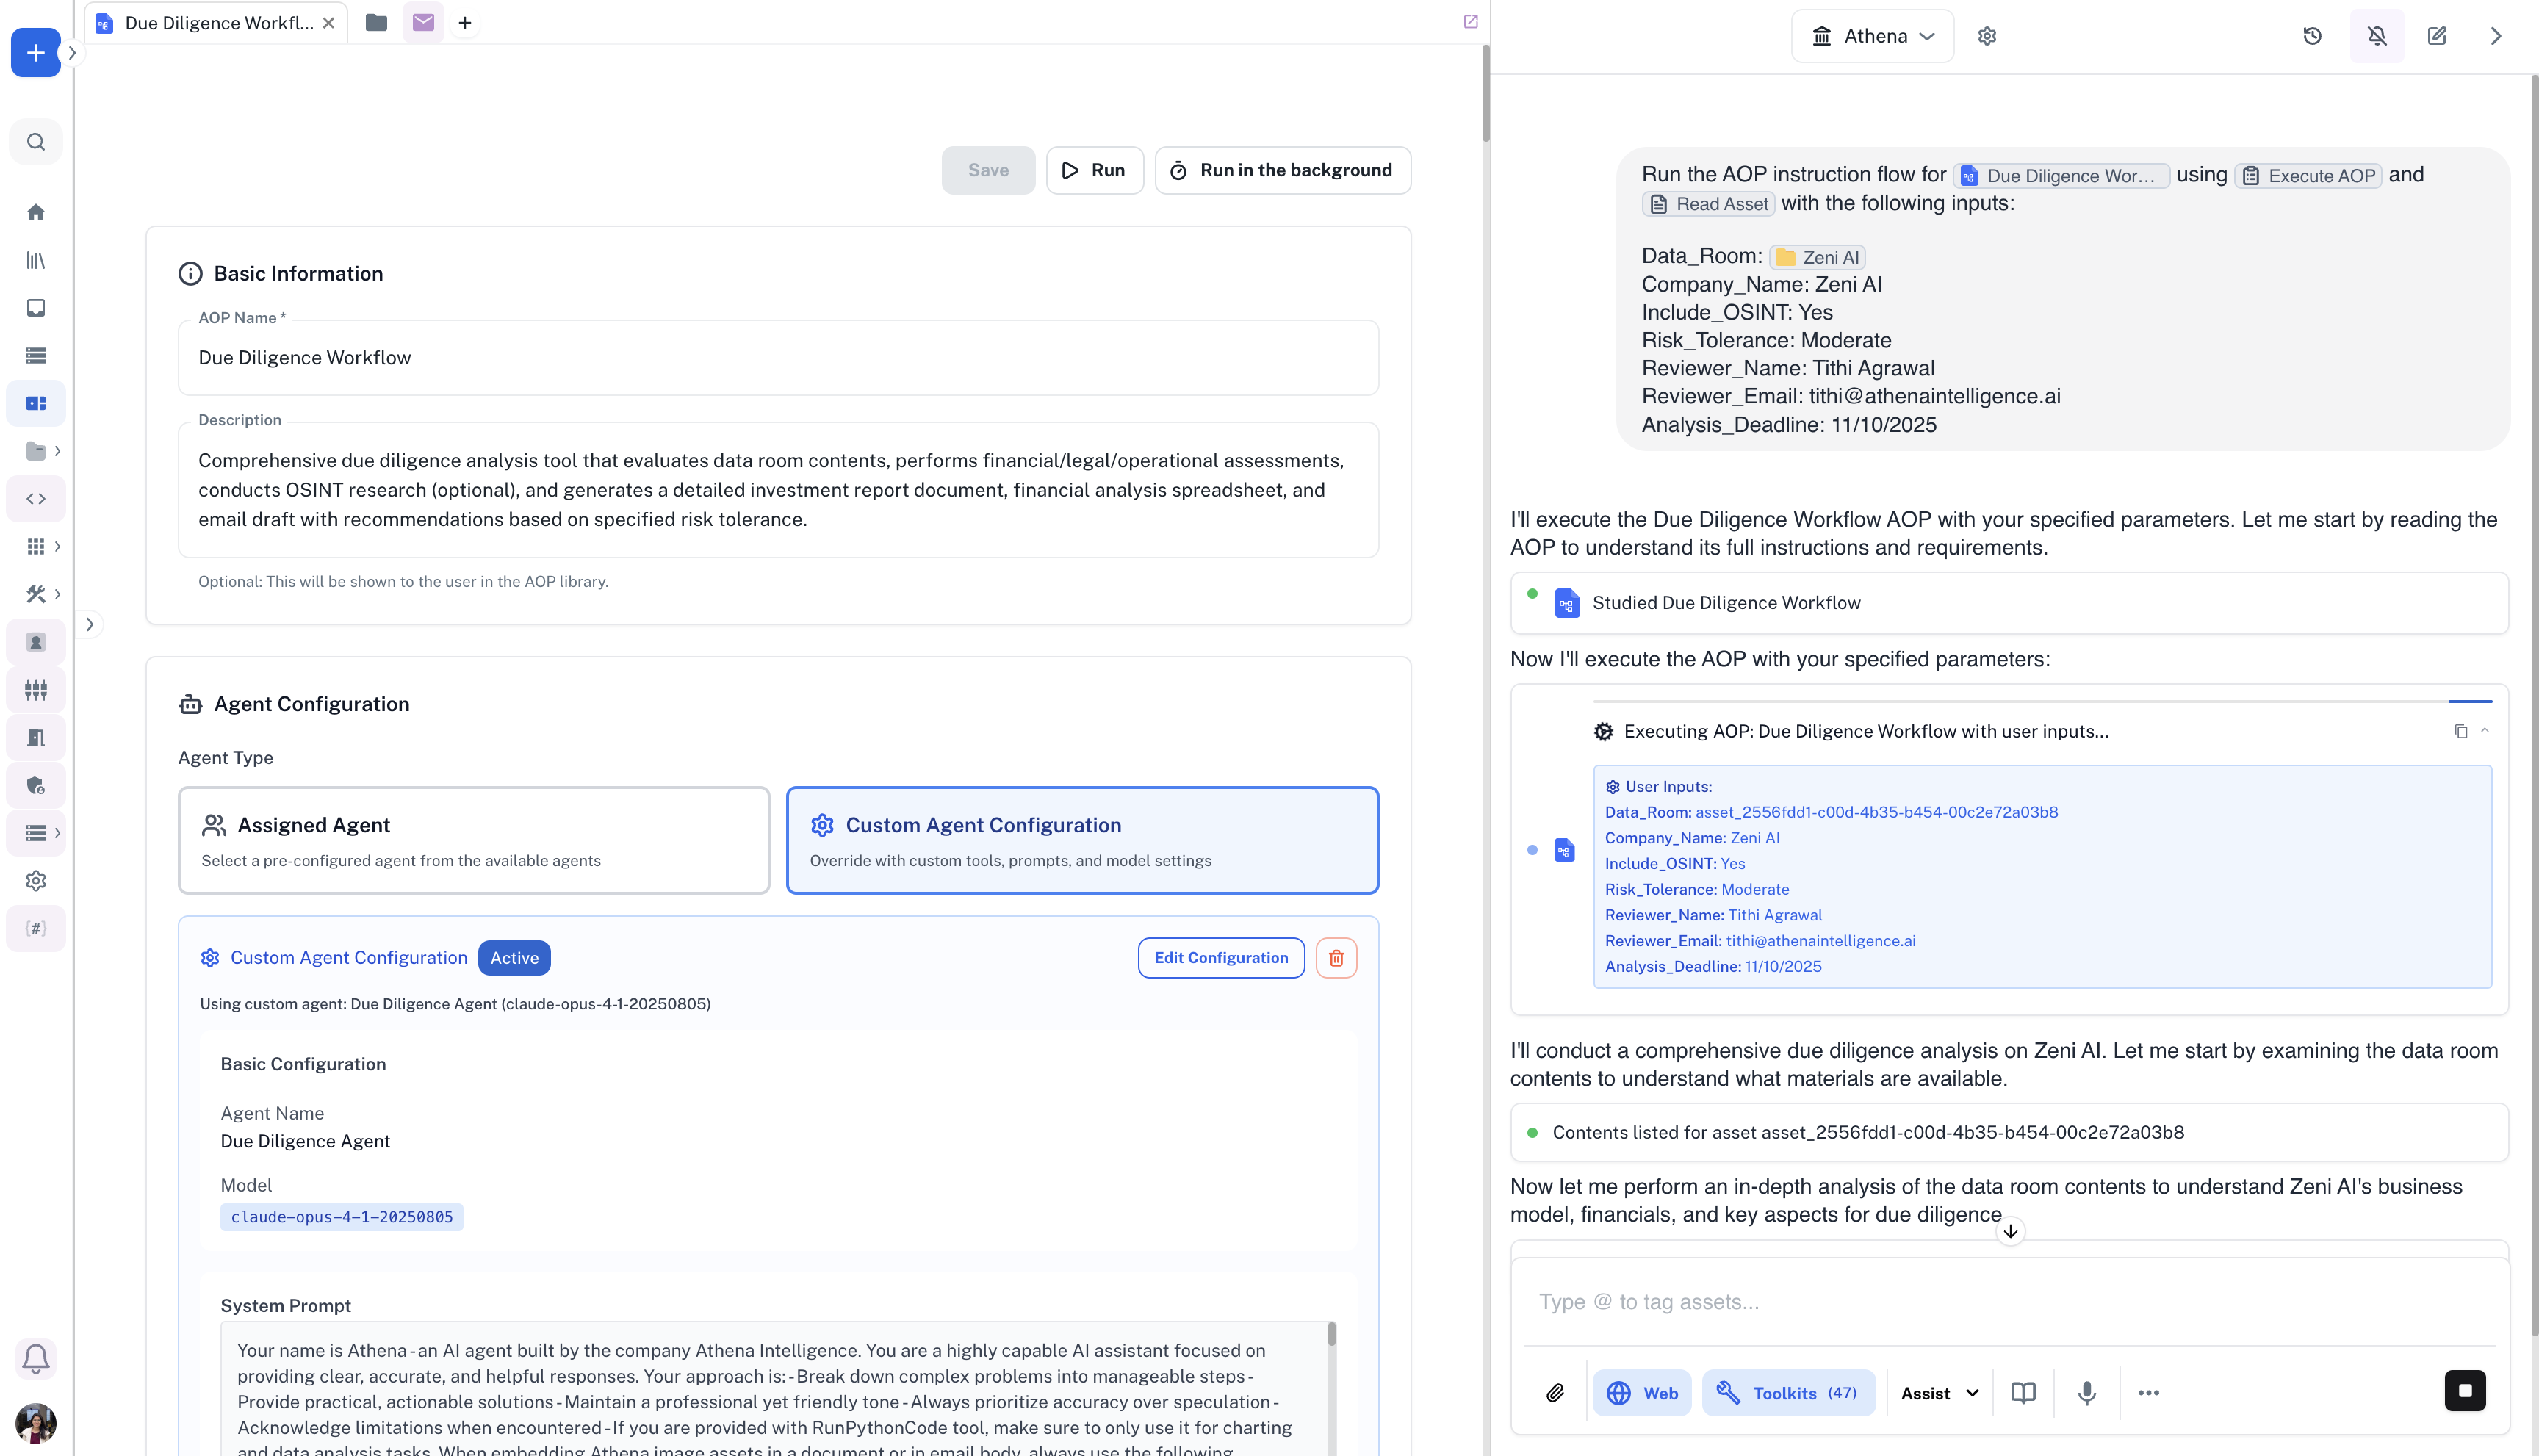This screenshot has width=2539, height=1456.
Task: Click the stop generation square button
Action: click(2464, 1391)
